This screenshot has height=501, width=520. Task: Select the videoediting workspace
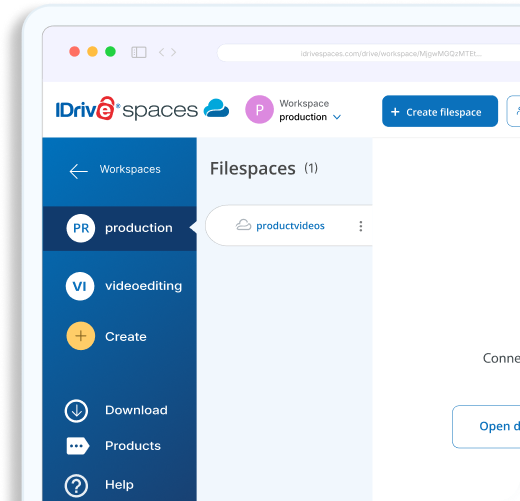point(124,286)
